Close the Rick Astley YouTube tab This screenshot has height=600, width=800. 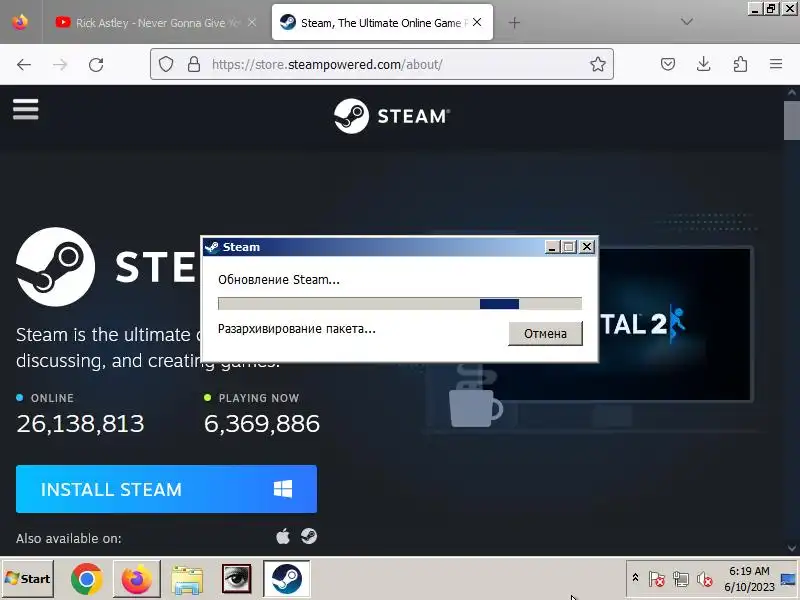coord(252,22)
